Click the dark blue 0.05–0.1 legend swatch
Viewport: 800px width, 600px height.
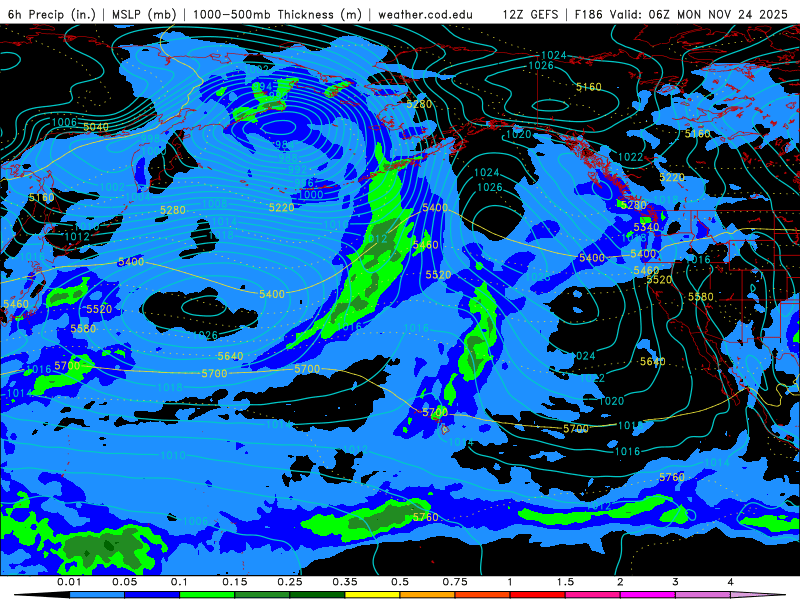(152, 595)
